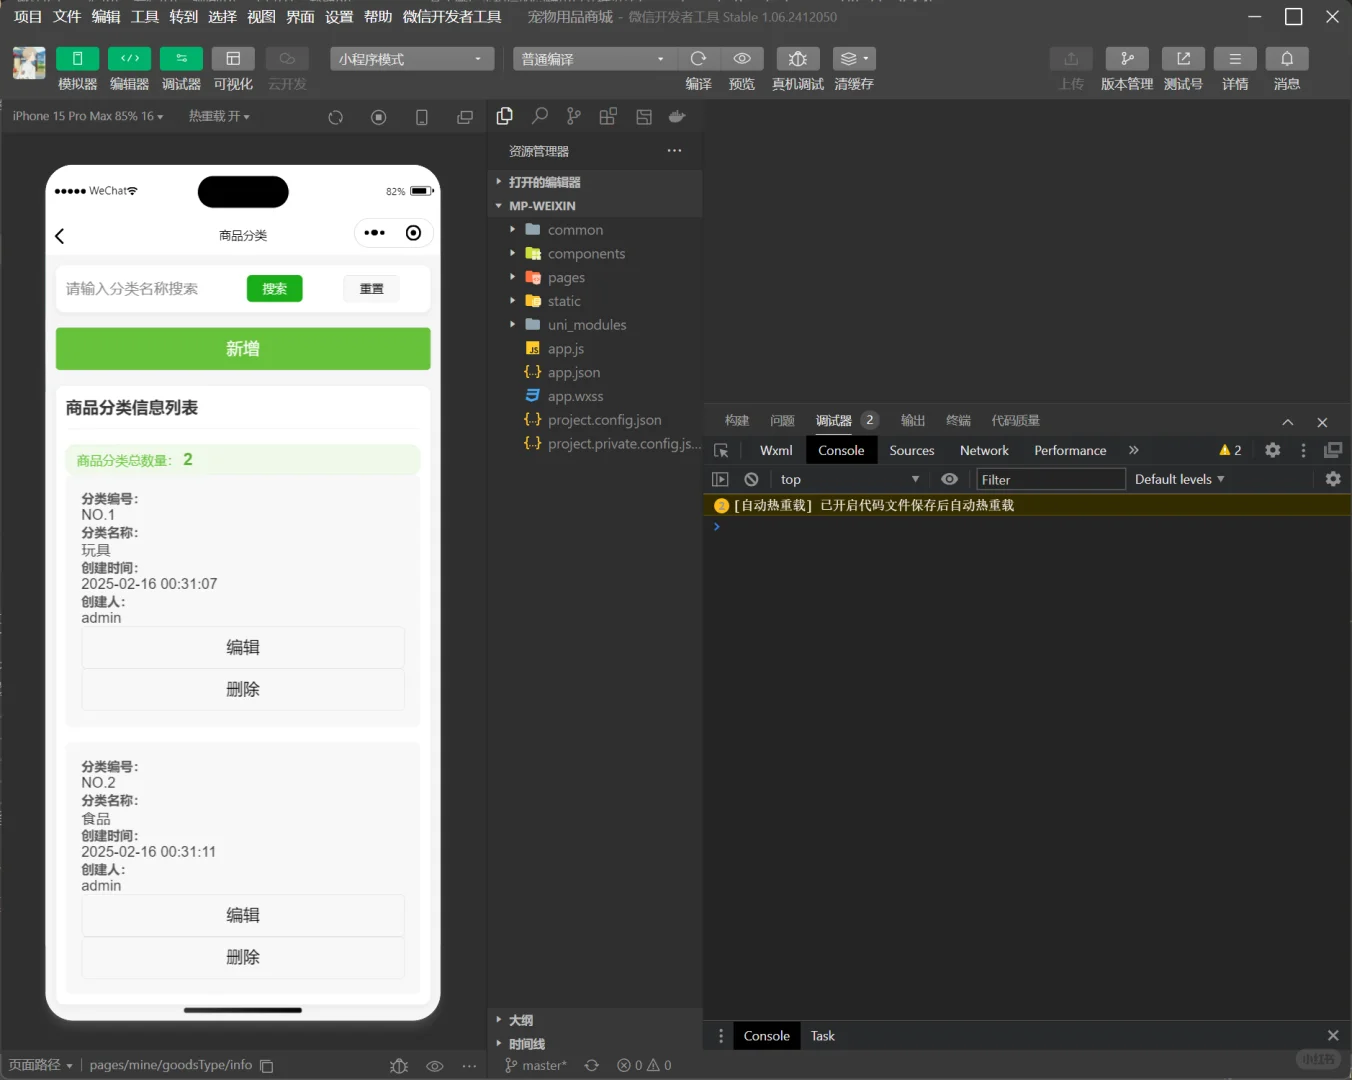The image size is (1352, 1080).
Task: Click the reset button in simulator
Action: pyautogui.click(x=372, y=289)
